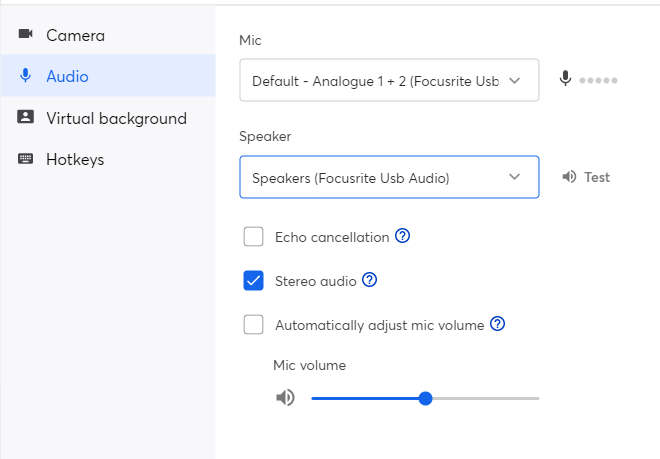Open the Stereo audio help icon

(369, 281)
